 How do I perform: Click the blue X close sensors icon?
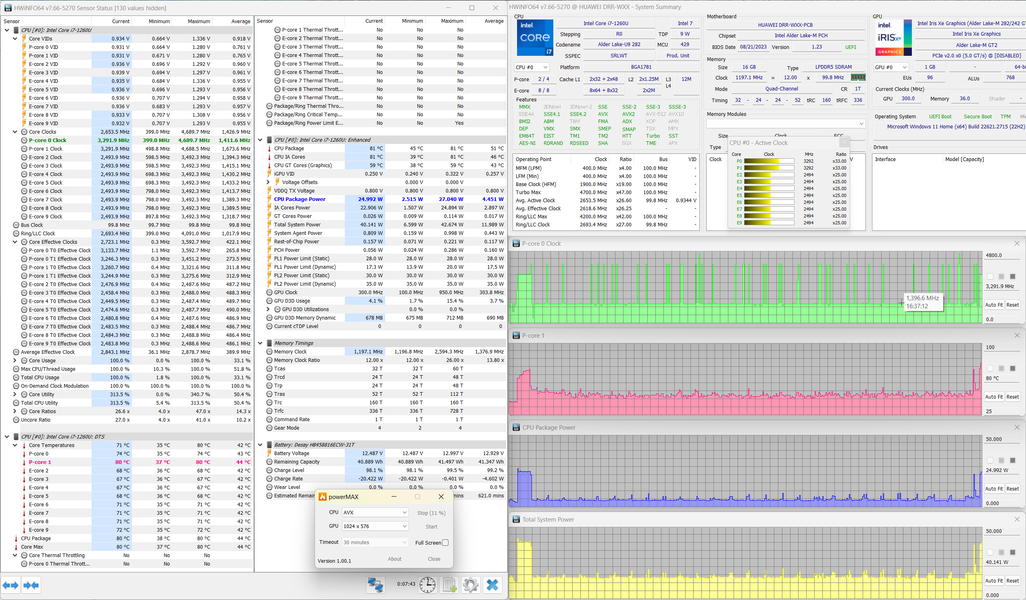tap(493, 585)
